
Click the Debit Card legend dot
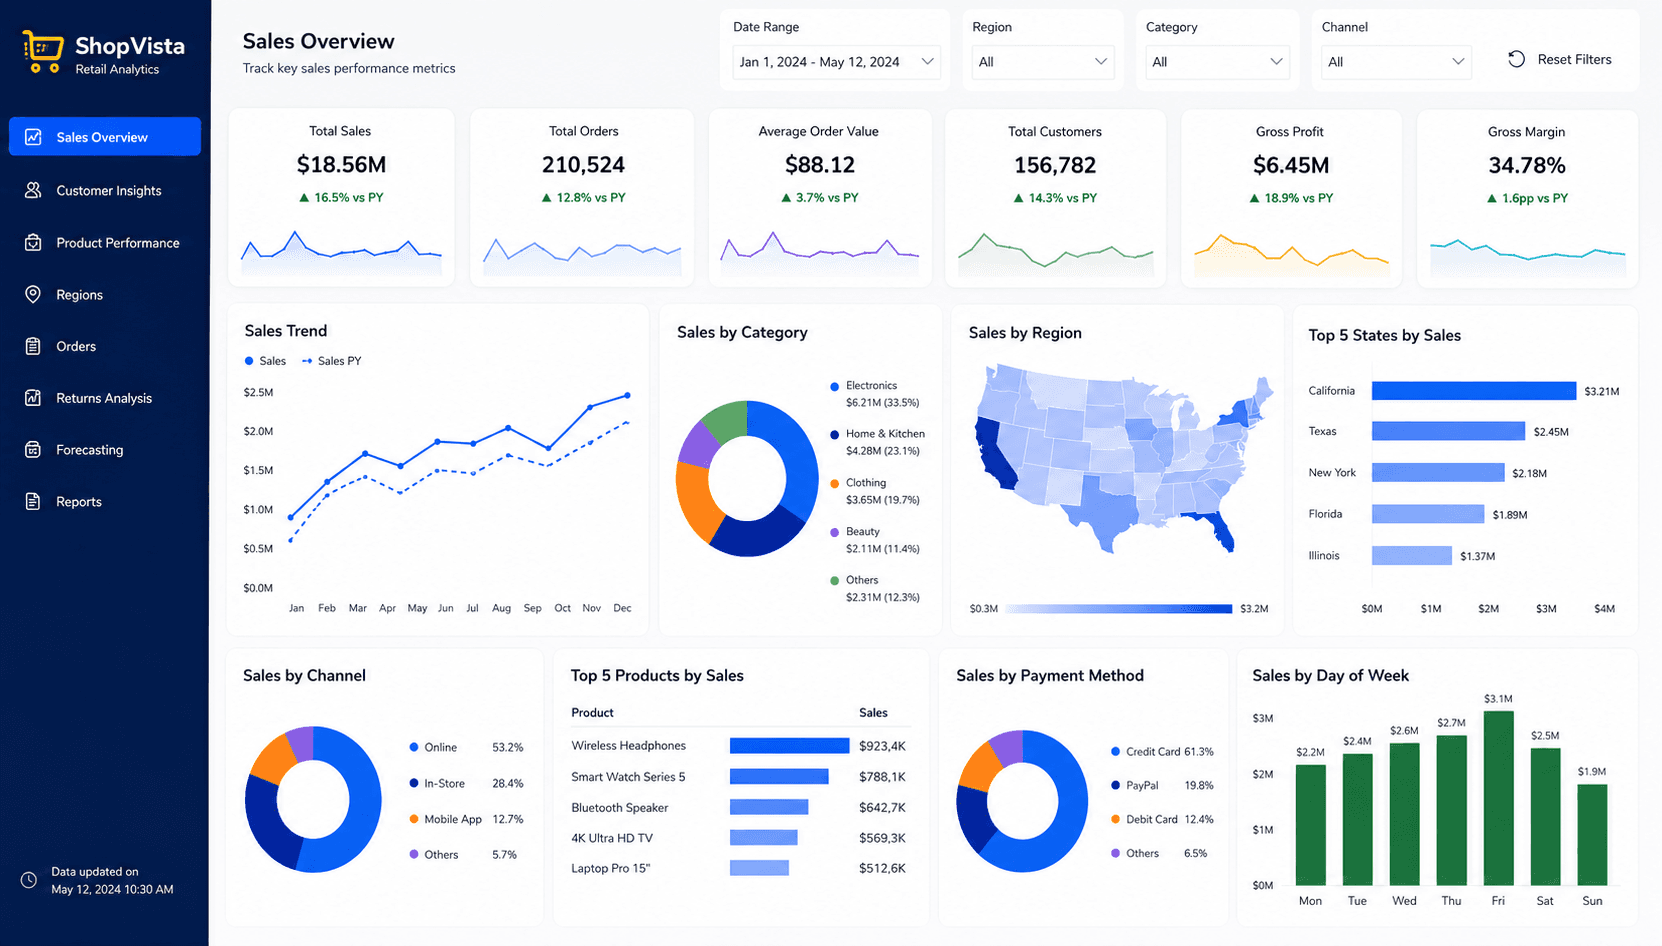click(1116, 819)
